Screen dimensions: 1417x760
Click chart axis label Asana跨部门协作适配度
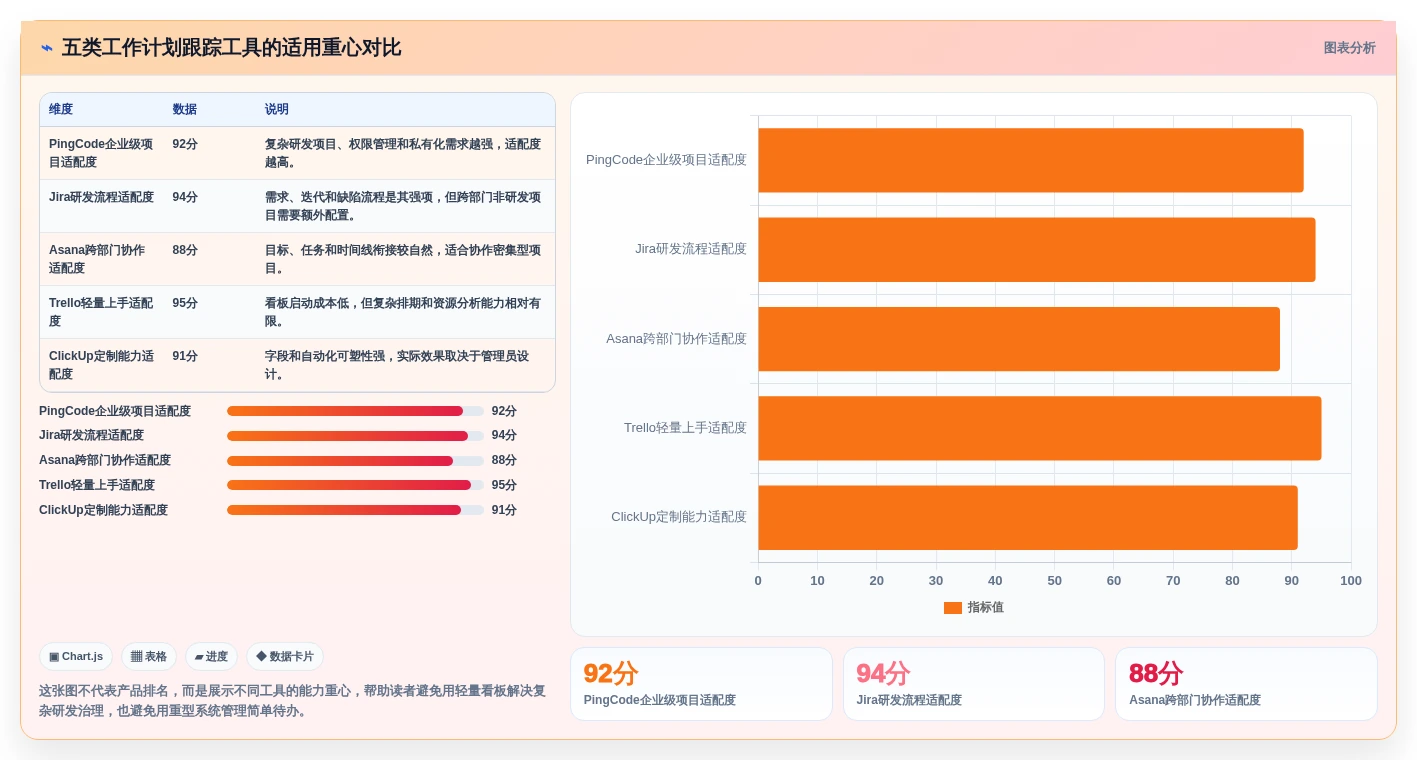pos(676,339)
